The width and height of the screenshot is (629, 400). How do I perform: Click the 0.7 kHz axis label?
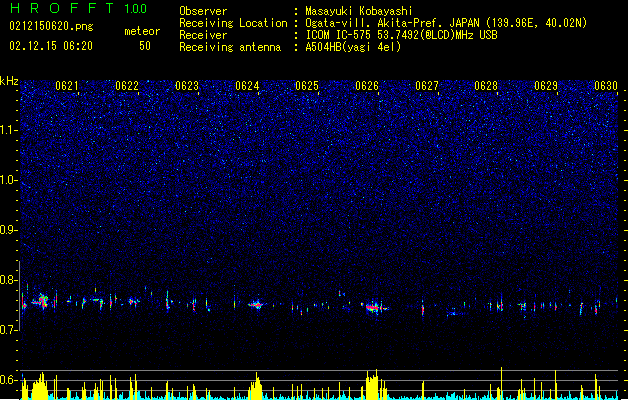pos(8,330)
